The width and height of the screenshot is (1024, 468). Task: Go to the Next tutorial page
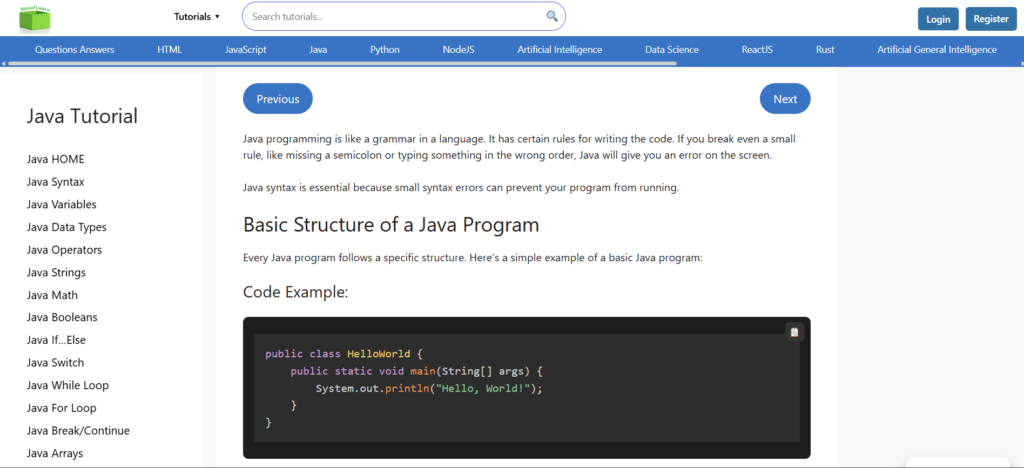(x=785, y=99)
